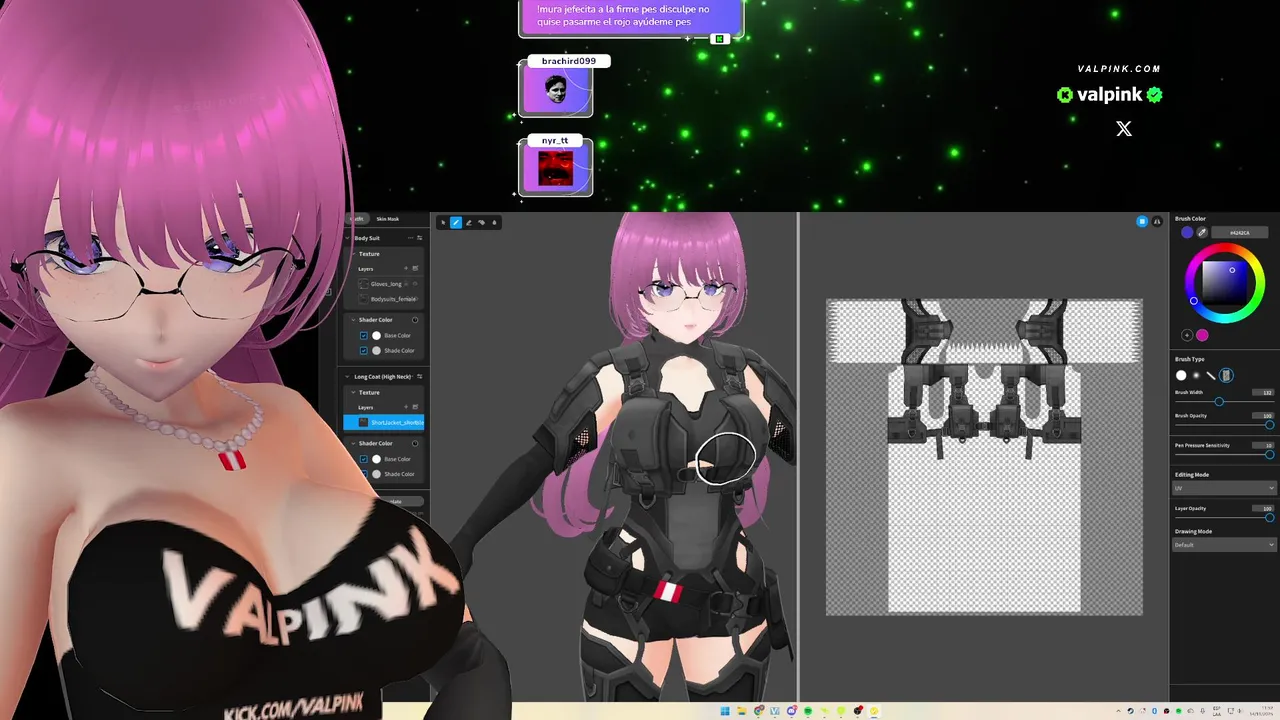The width and height of the screenshot is (1280, 720).
Task: Click the mirror symmetry icon near Brush Color
Action: [1157, 221]
